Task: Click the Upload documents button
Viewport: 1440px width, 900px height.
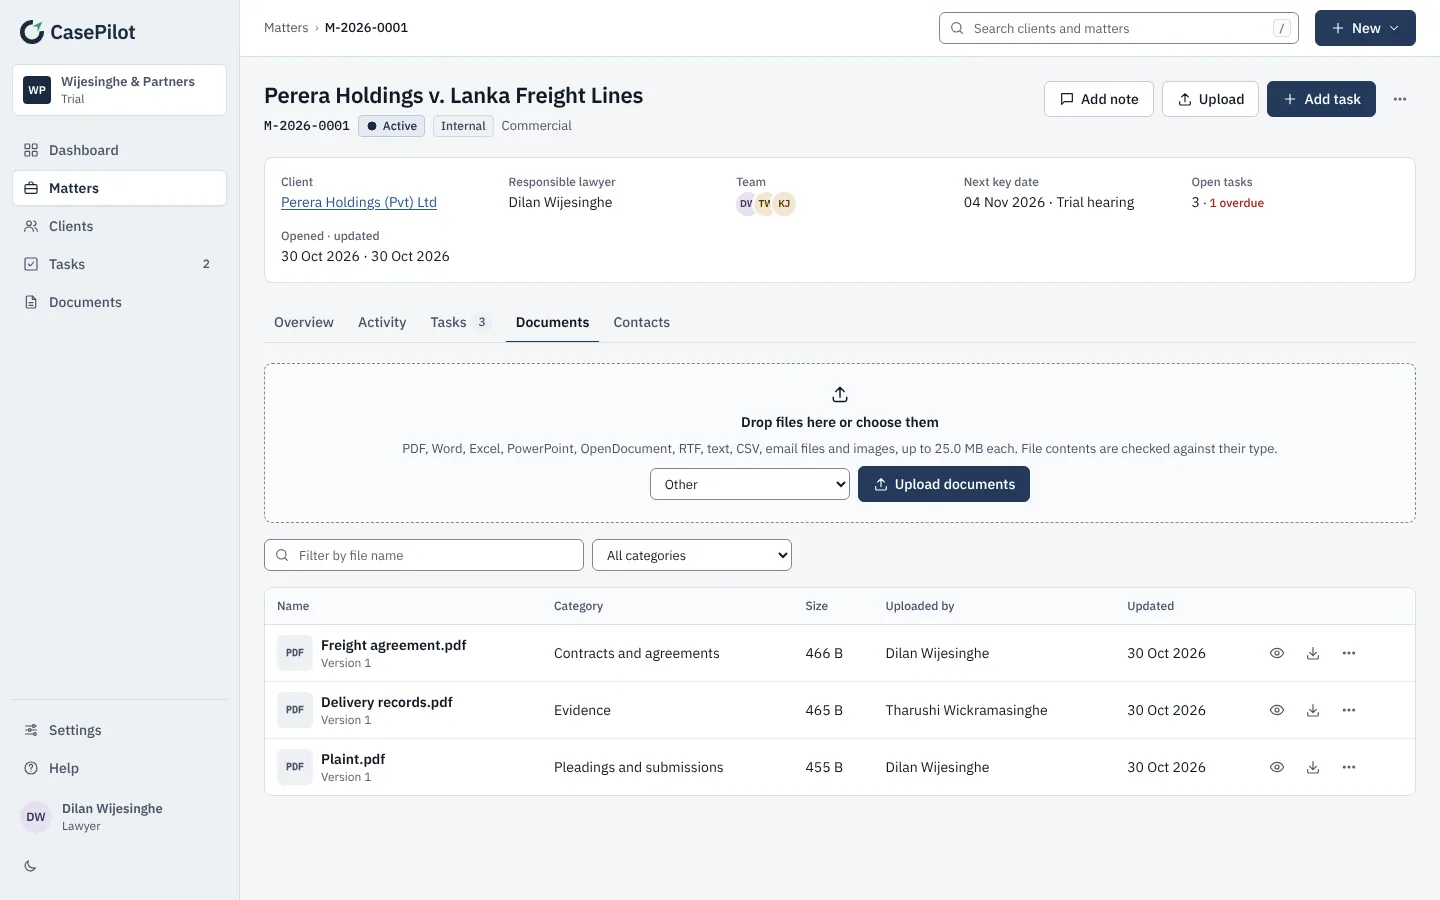Action: (x=944, y=484)
